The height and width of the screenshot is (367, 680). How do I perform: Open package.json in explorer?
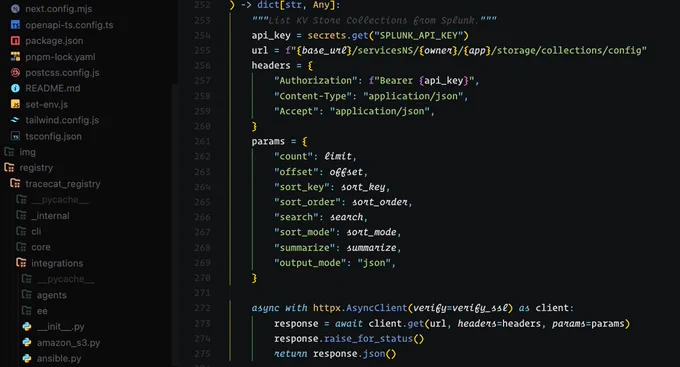54,41
